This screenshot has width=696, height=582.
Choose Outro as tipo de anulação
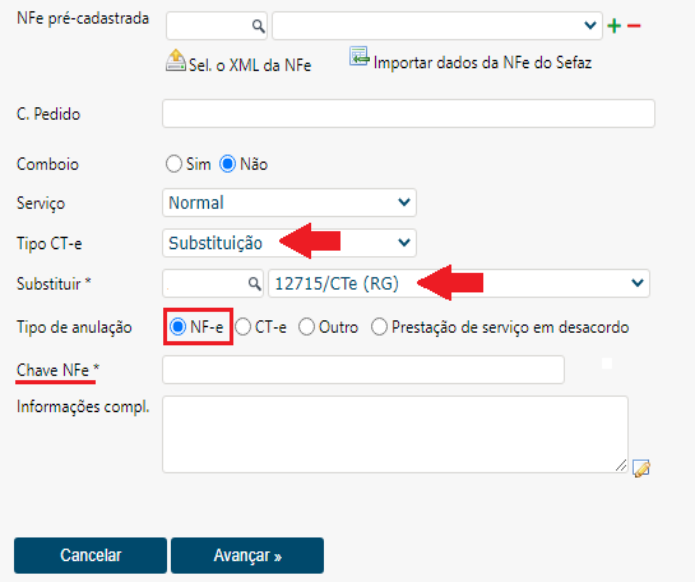(307, 327)
